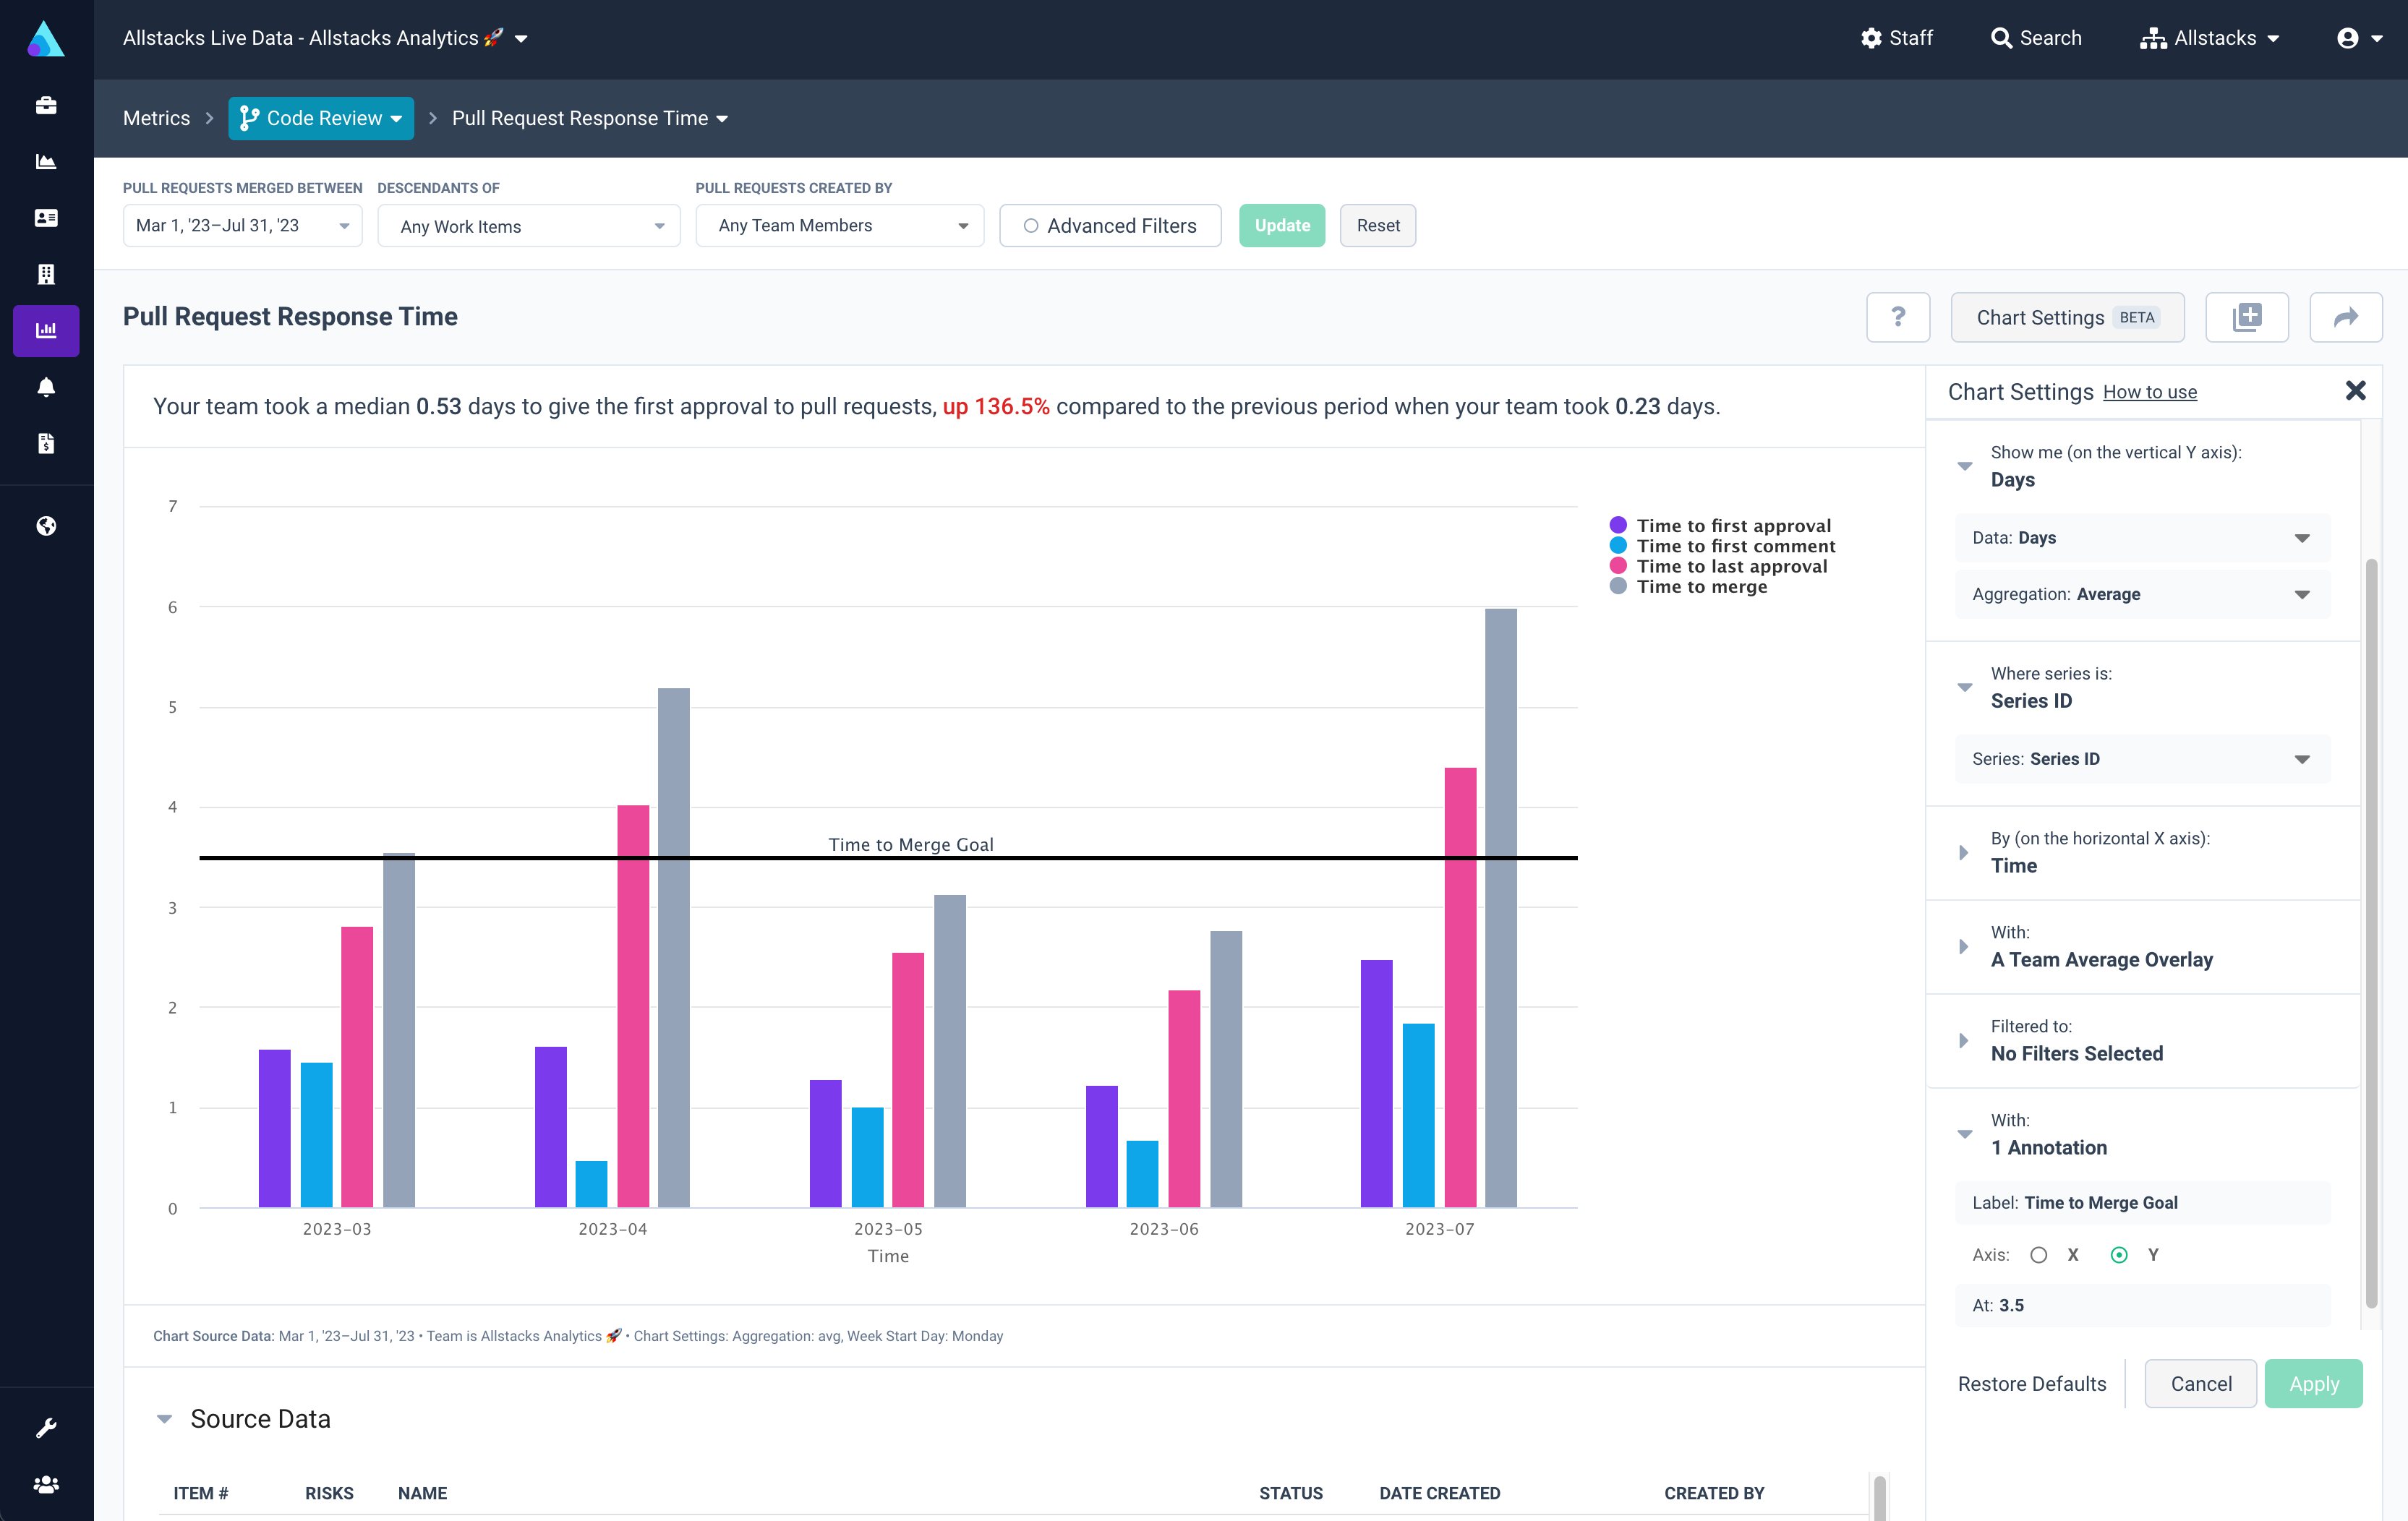Click the Restore Defaults button
This screenshot has width=2408, height=1521.
(x=2031, y=1384)
